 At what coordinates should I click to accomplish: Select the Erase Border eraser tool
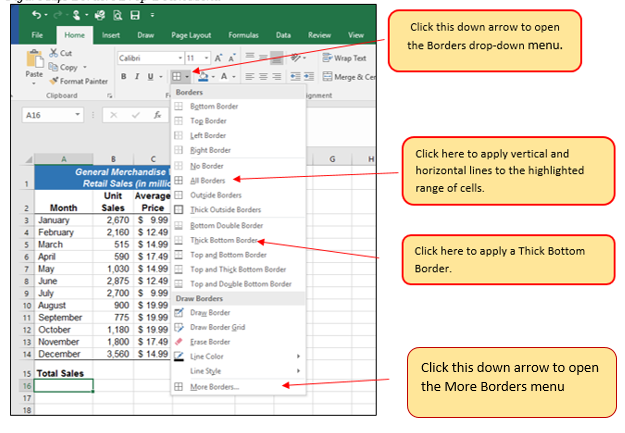pyautogui.click(x=238, y=342)
